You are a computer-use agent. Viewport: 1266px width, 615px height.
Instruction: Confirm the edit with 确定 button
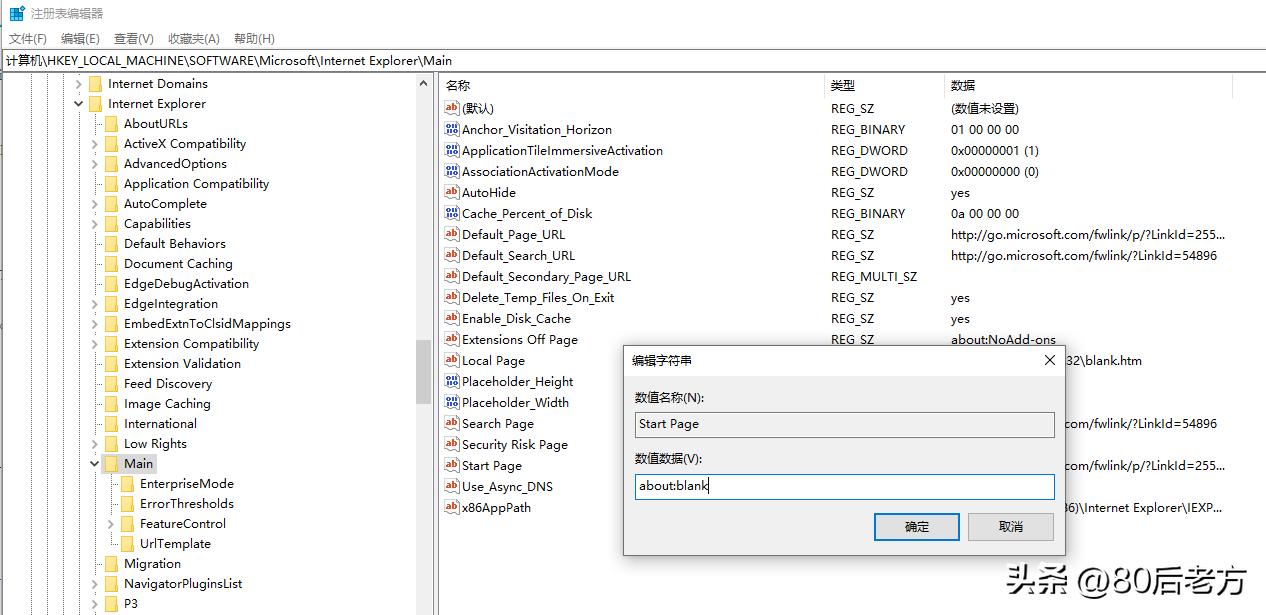(916, 527)
